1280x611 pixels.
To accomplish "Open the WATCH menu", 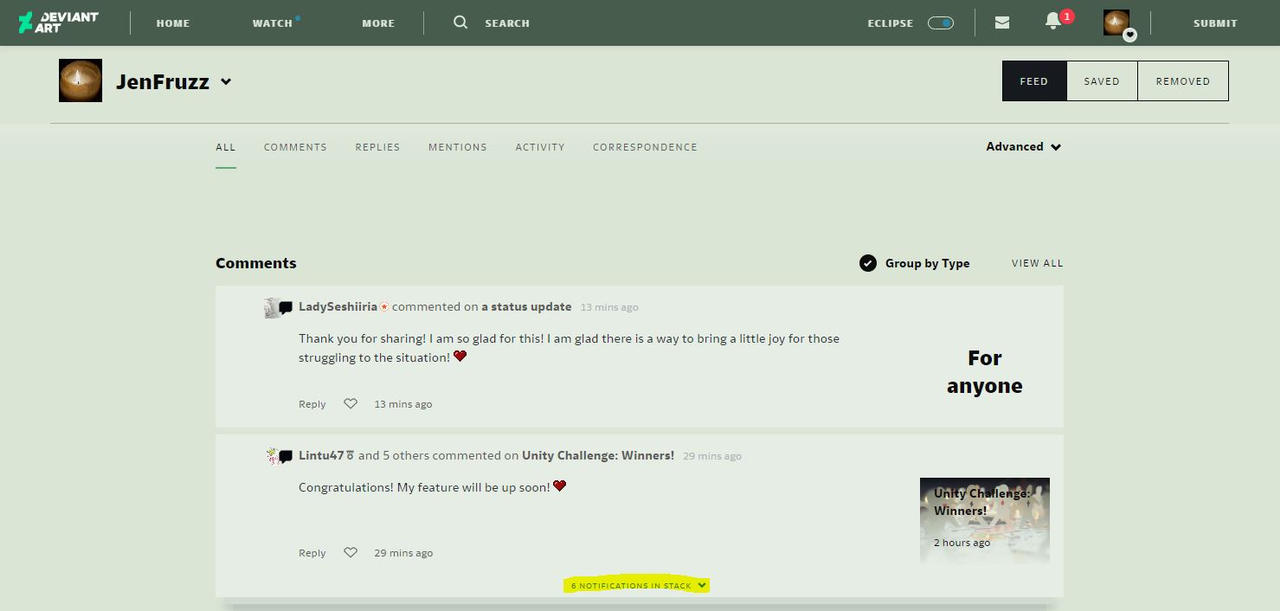I will point(271,22).
